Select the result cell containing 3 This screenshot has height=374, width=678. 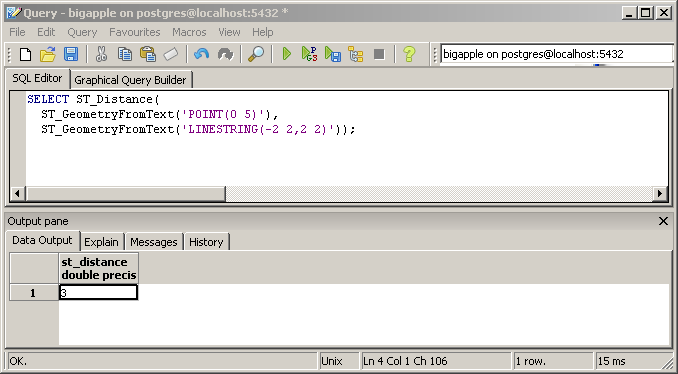(x=98, y=293)
